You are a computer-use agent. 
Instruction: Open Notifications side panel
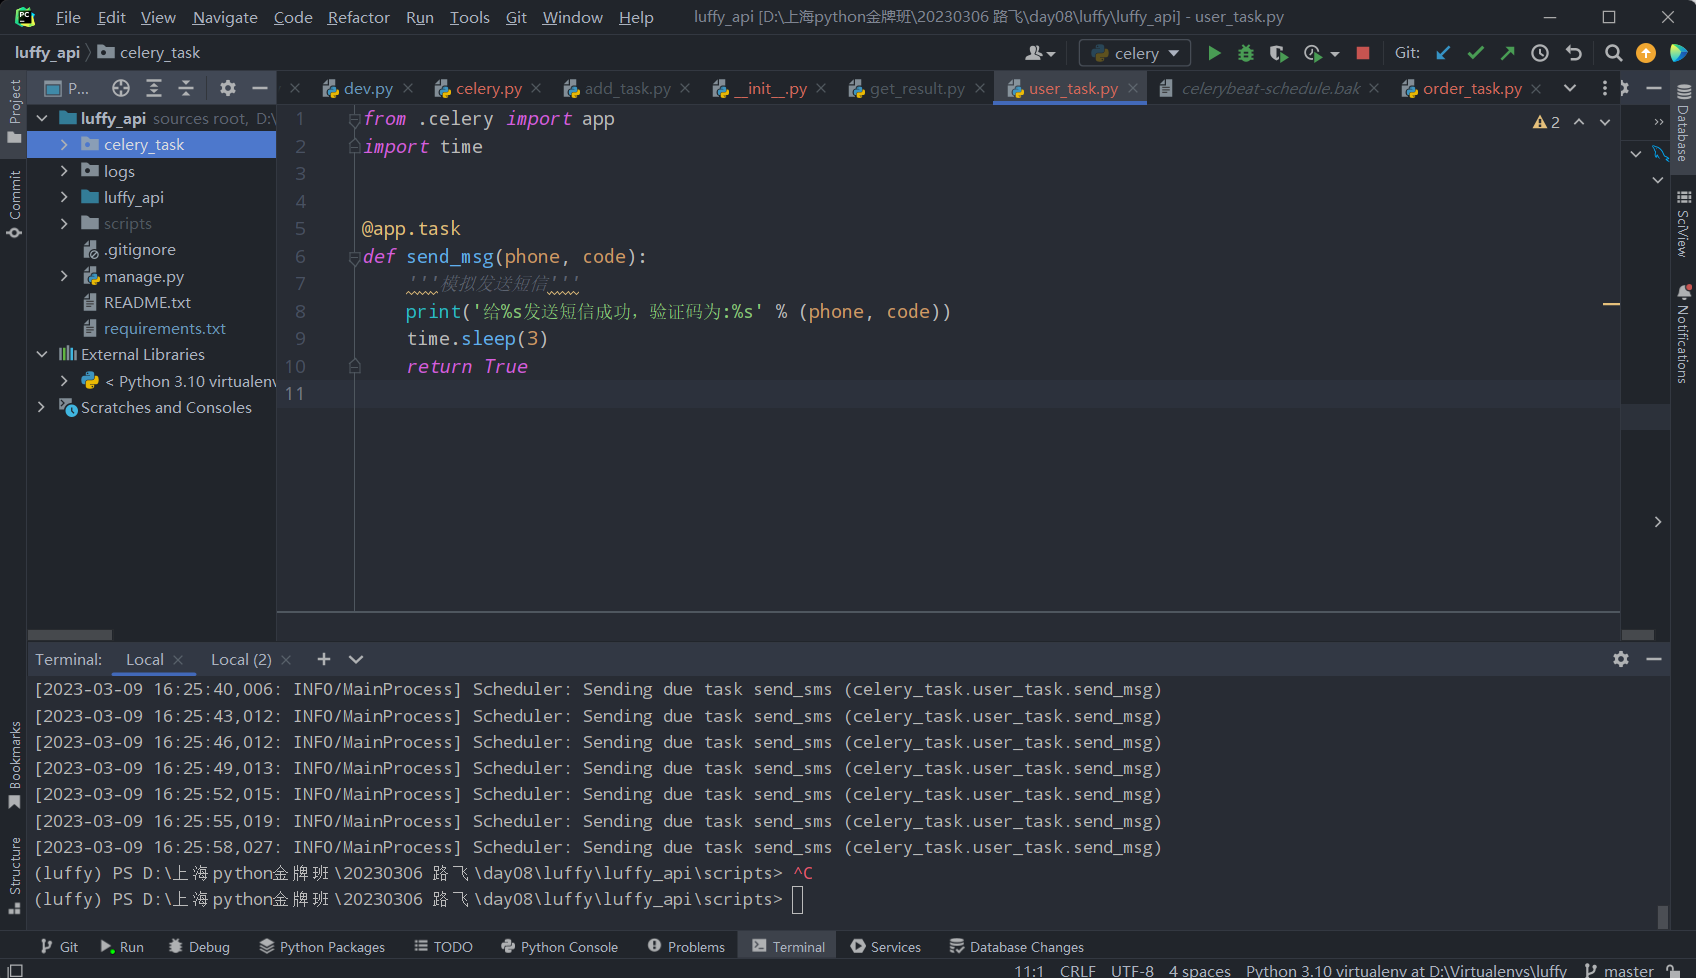coord(1683,335)
